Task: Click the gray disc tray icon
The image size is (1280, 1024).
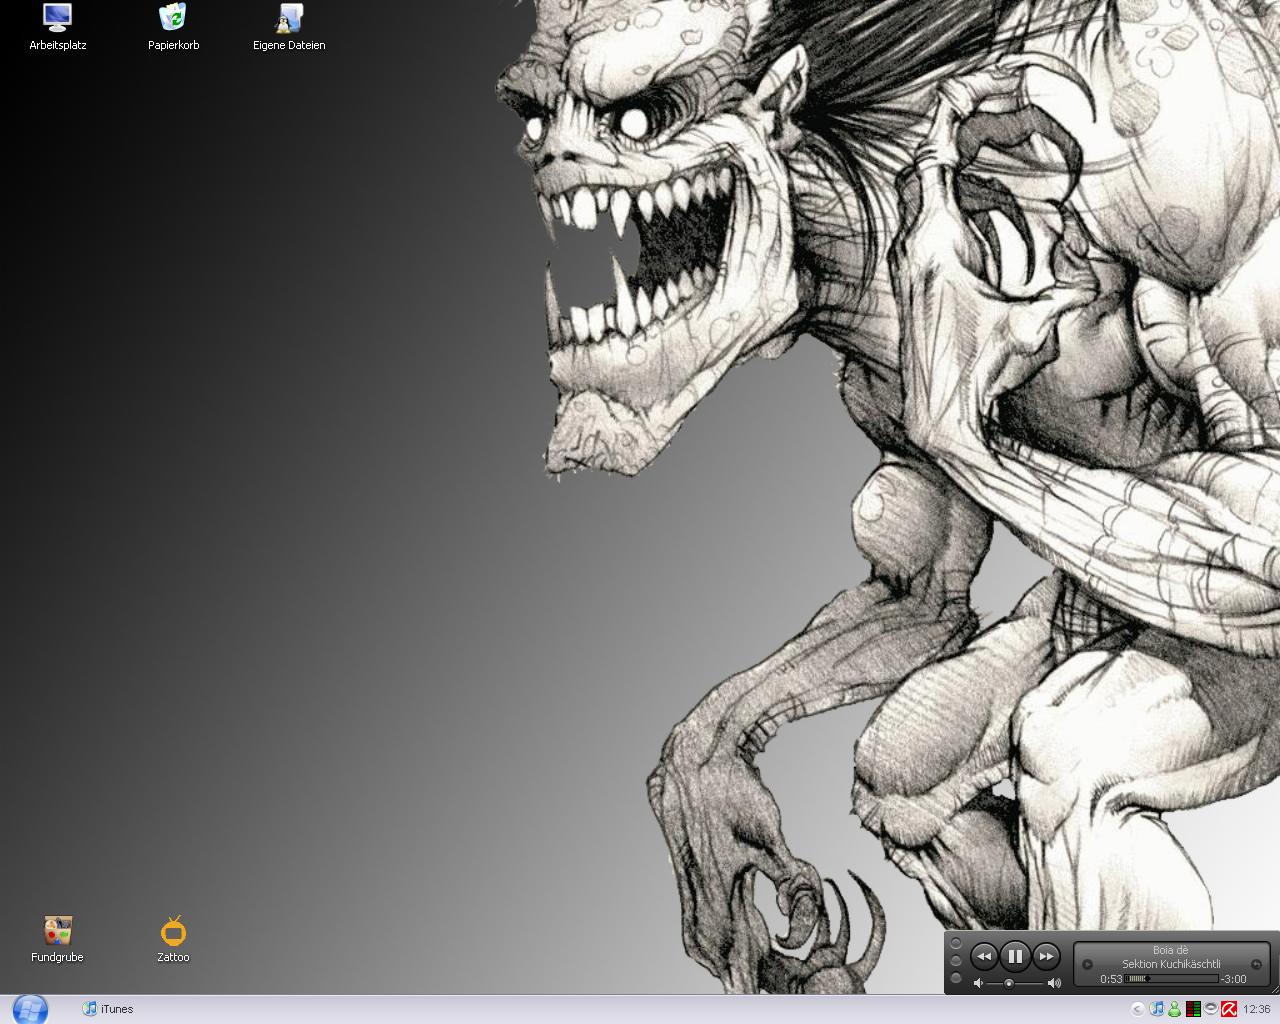Action: 1211,1008
